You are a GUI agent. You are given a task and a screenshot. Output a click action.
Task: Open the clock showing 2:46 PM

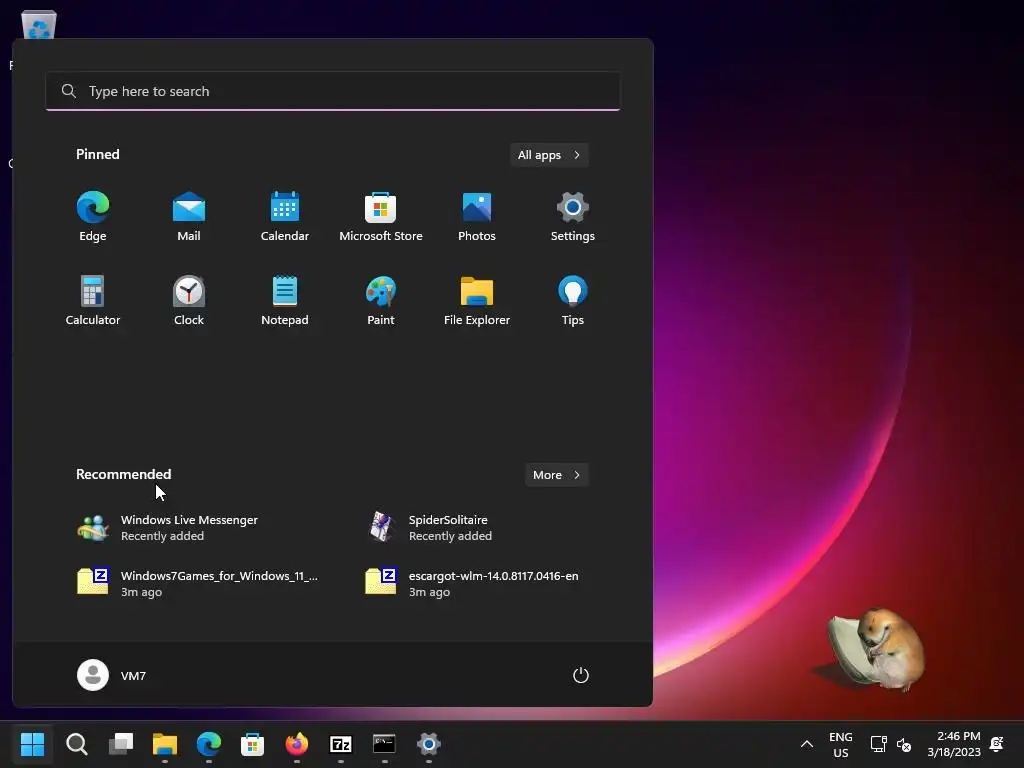(954, 744)
